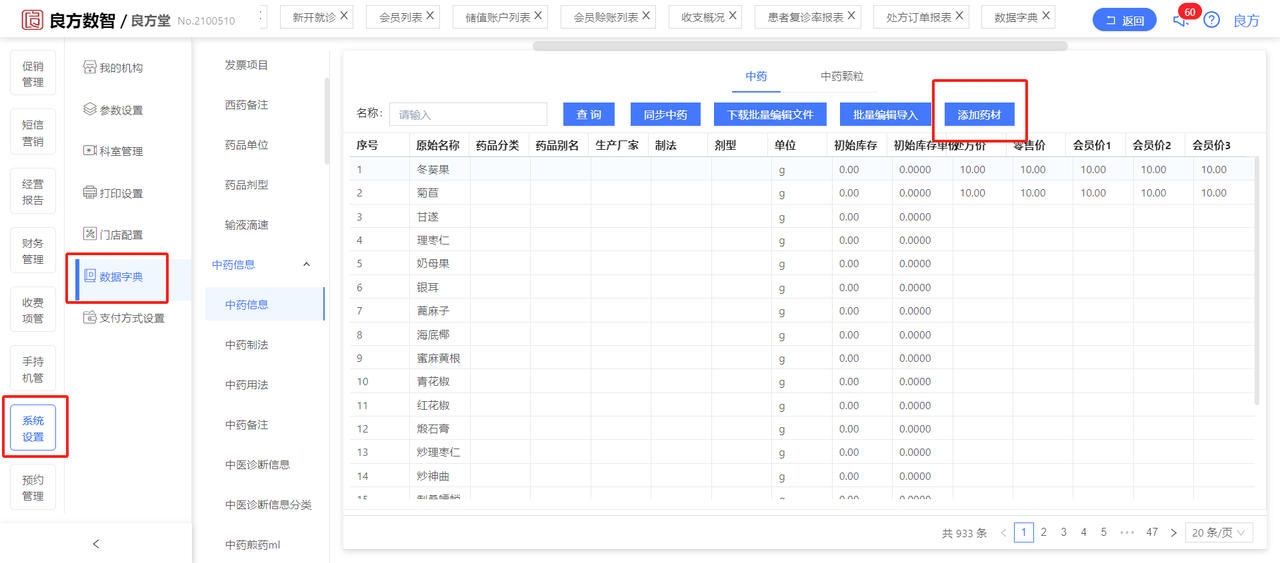The height and width of the screenshot is (563, 1280).
Task: Select 中医诊断信息 in the dictionary list
Action: click(258, 465)
